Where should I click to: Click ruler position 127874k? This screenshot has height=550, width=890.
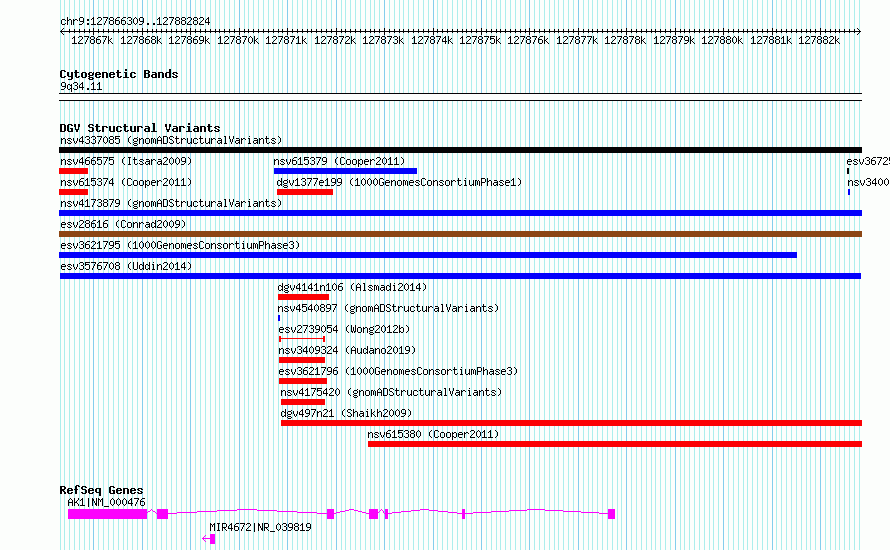tap(432, 40)
